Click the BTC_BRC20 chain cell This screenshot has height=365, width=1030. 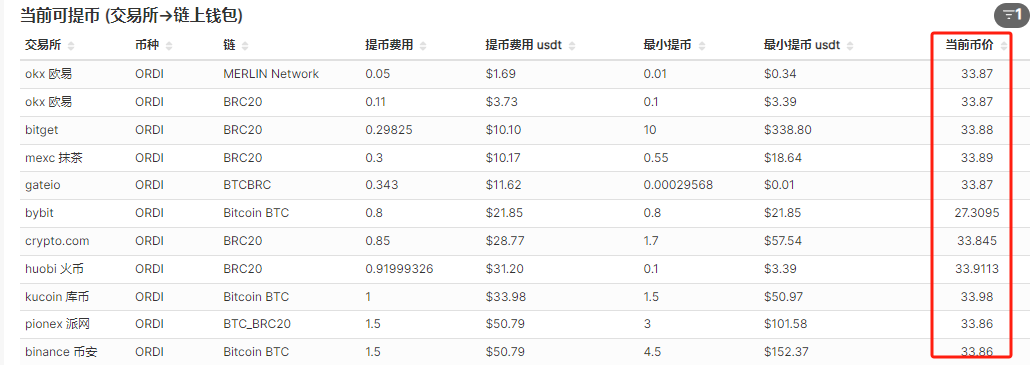pyautogui.click(x=257, y=324)
